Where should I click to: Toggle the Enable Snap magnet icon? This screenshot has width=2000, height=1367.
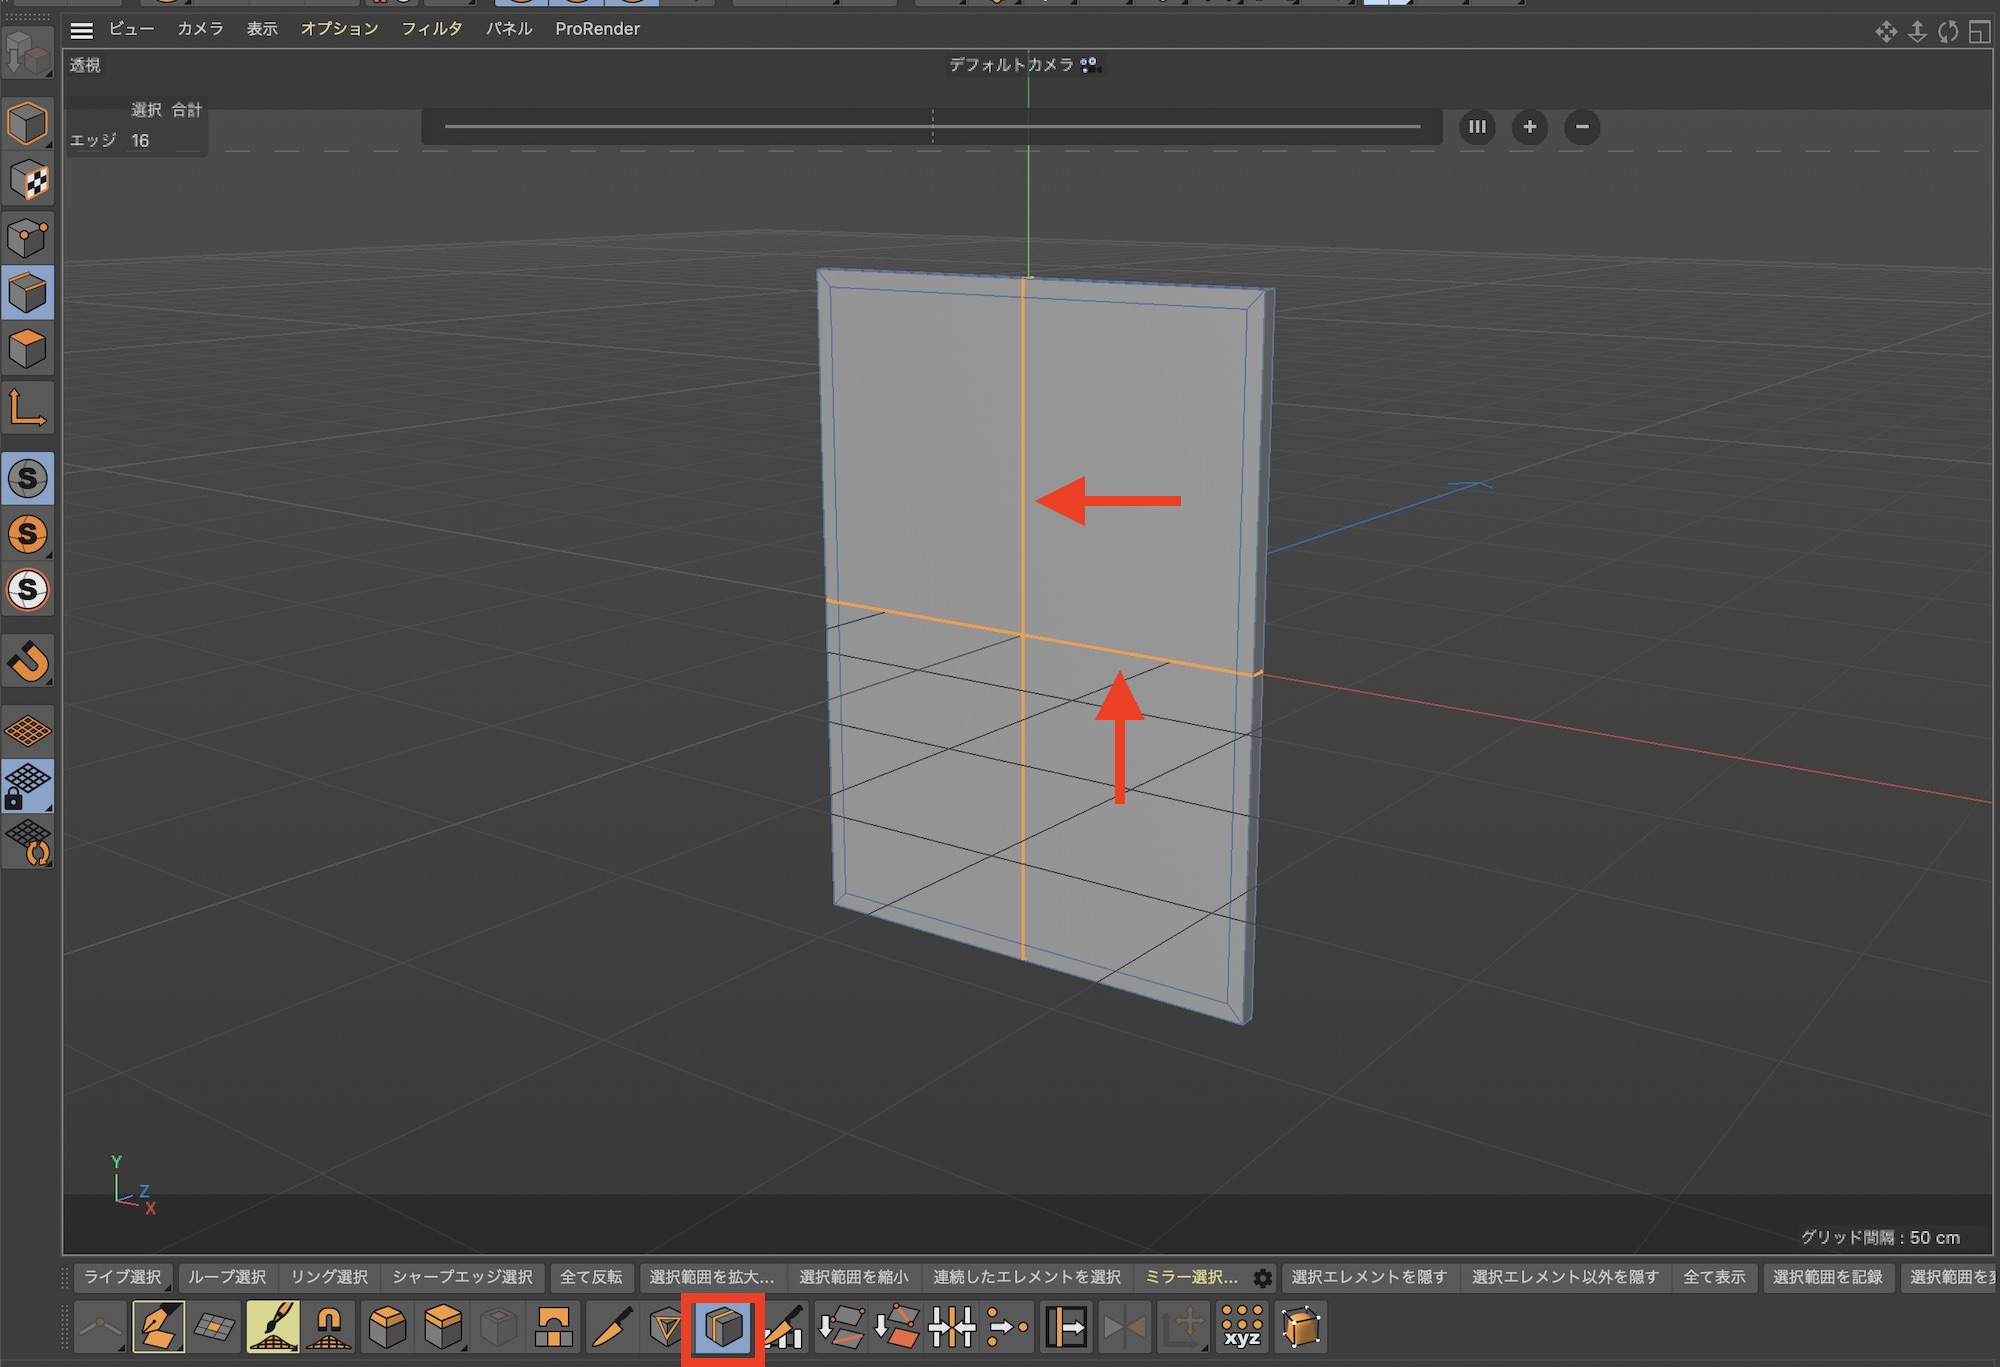coord(28,662)
